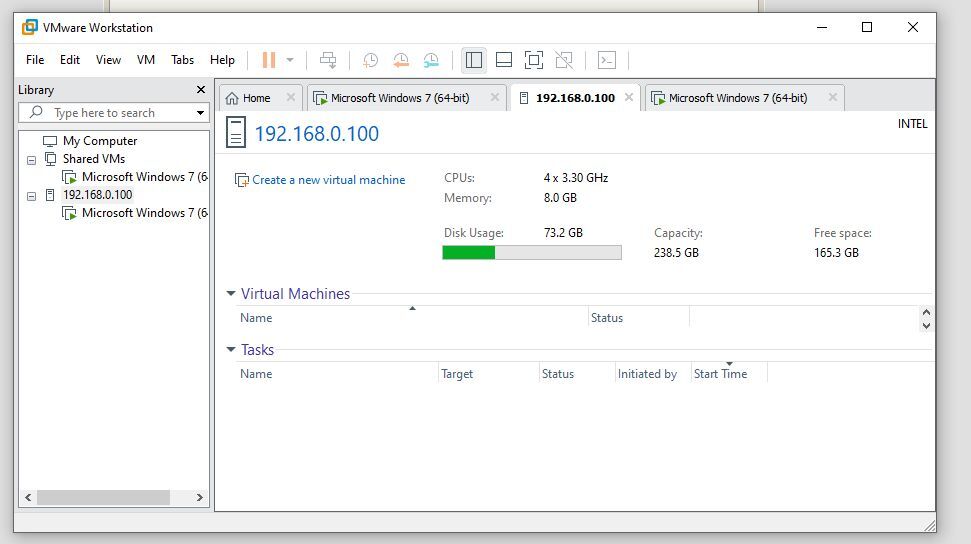Click the Unity mode toolbar icon
The height and width of the screenshot is (544, 971).
pos(564,60)
